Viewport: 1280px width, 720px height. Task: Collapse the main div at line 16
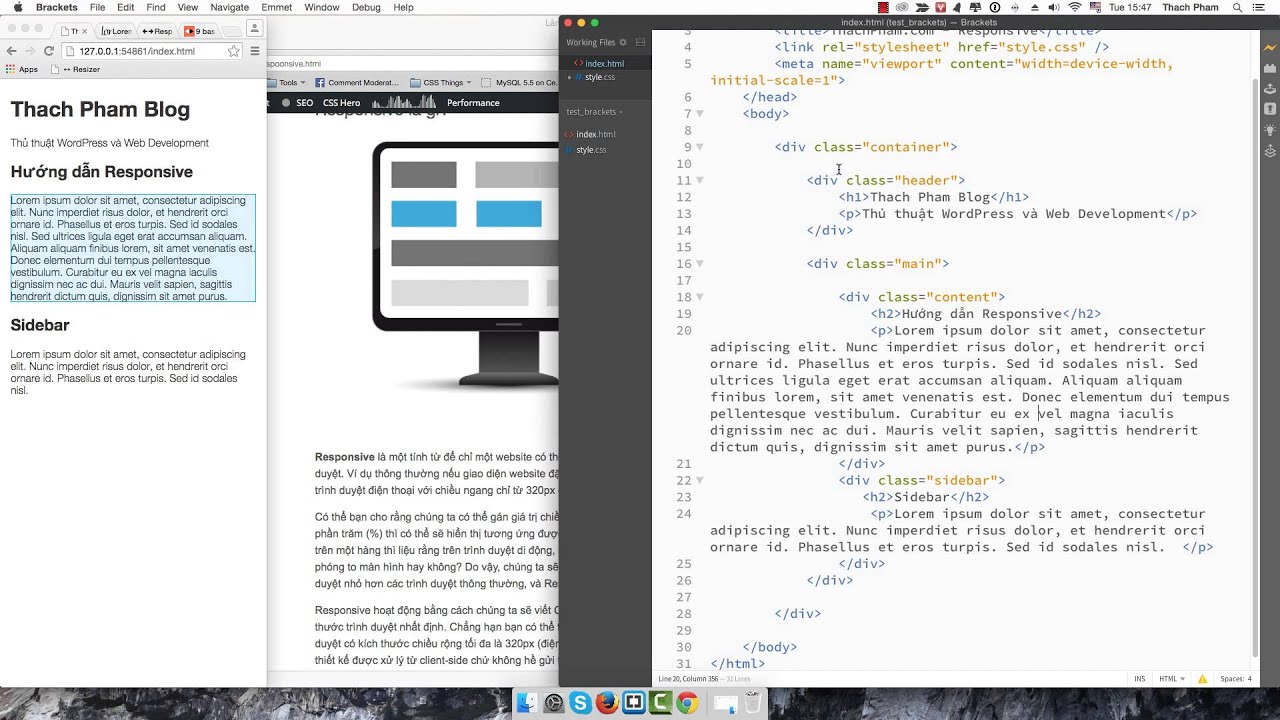click(x=700, y=264)
